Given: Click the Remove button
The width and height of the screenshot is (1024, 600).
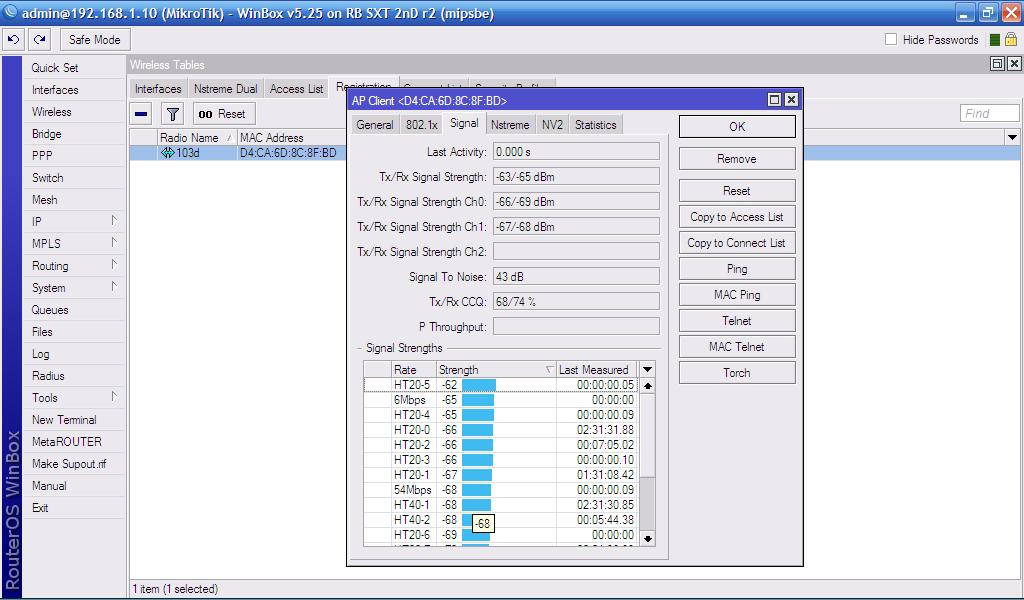Looking at the screenshot, I should [737, 159].
